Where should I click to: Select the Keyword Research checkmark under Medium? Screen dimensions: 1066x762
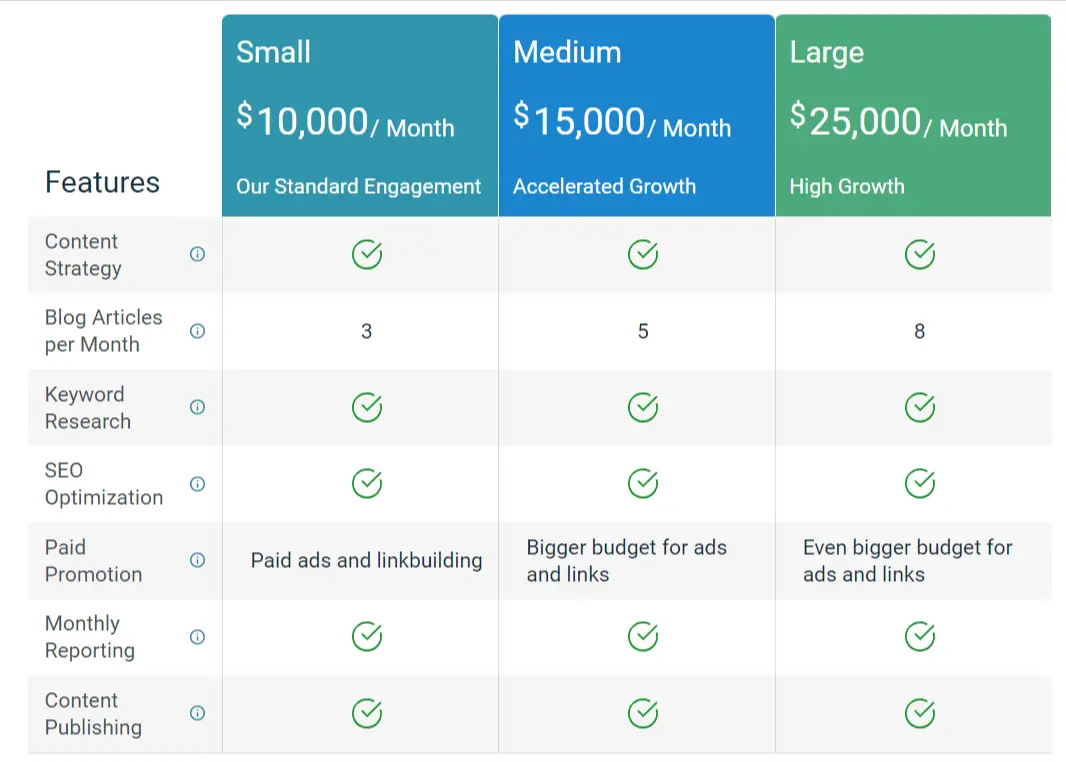(x=643, y=407)
